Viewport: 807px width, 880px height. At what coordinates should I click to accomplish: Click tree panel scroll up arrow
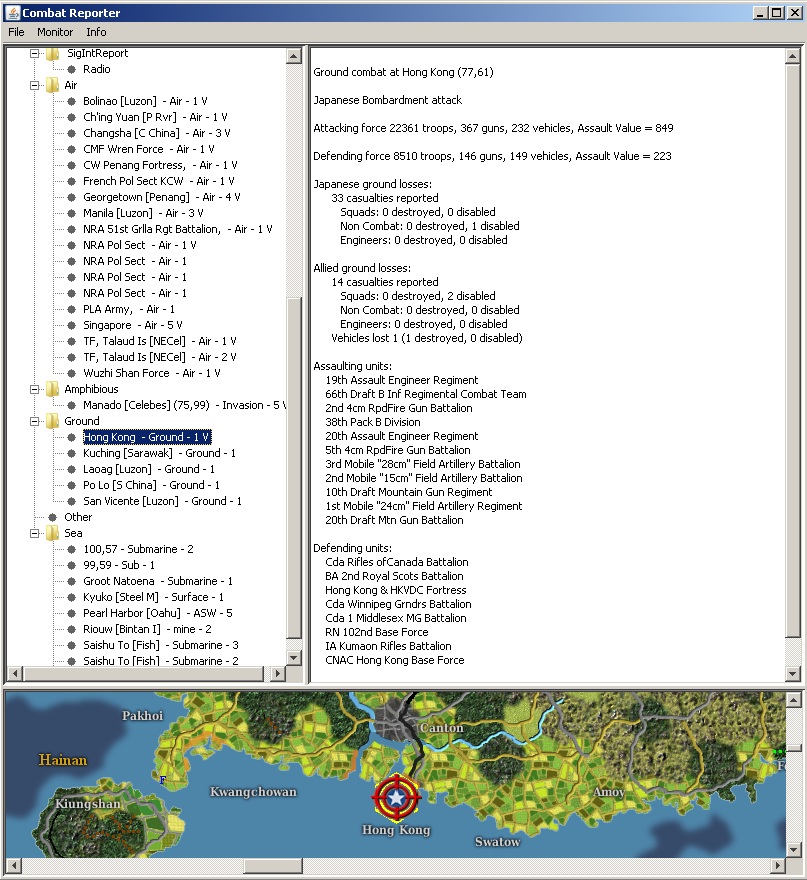point(294,56)
